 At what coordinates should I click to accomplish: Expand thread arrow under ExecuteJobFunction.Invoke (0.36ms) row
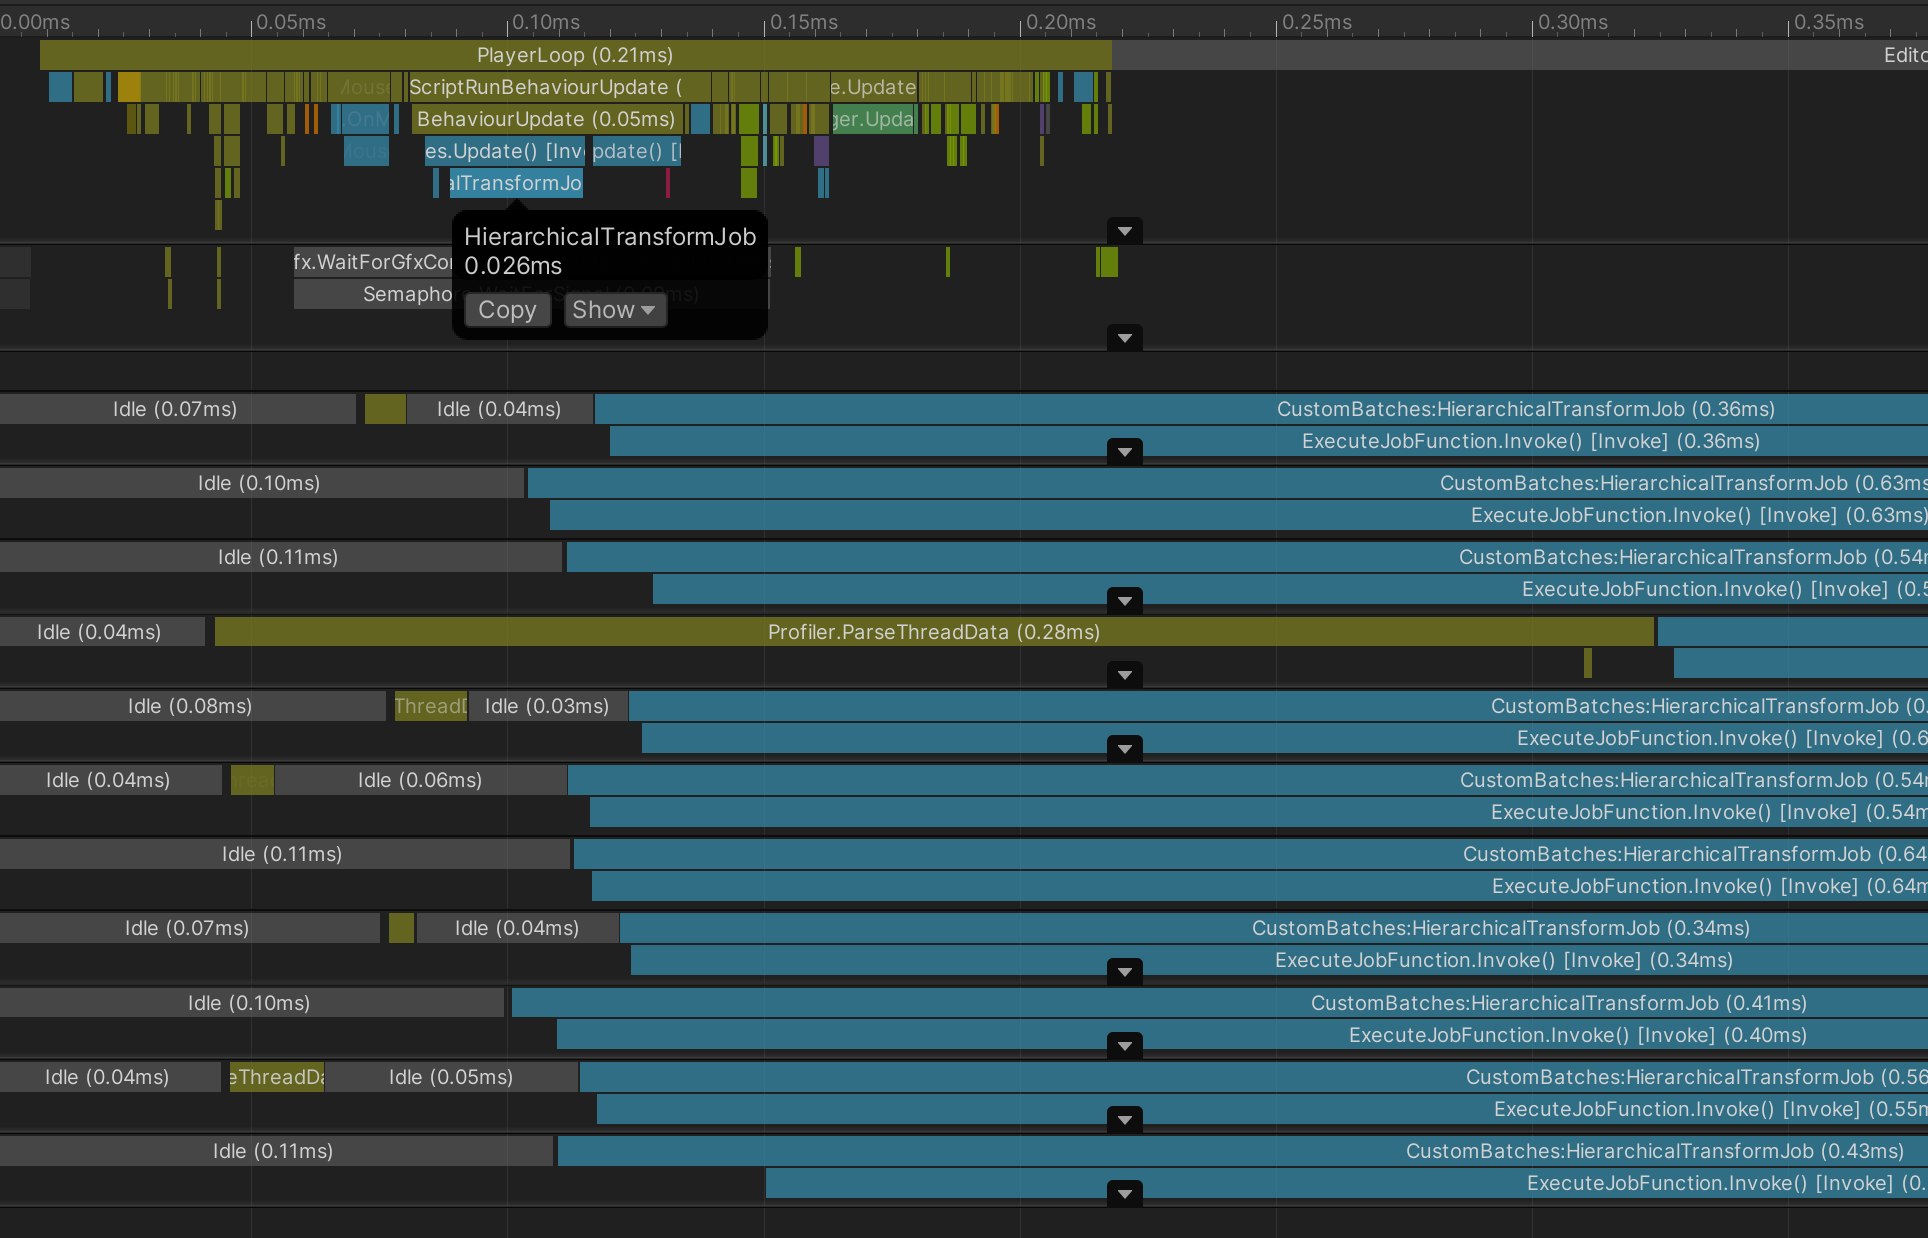click(1124, 452)
